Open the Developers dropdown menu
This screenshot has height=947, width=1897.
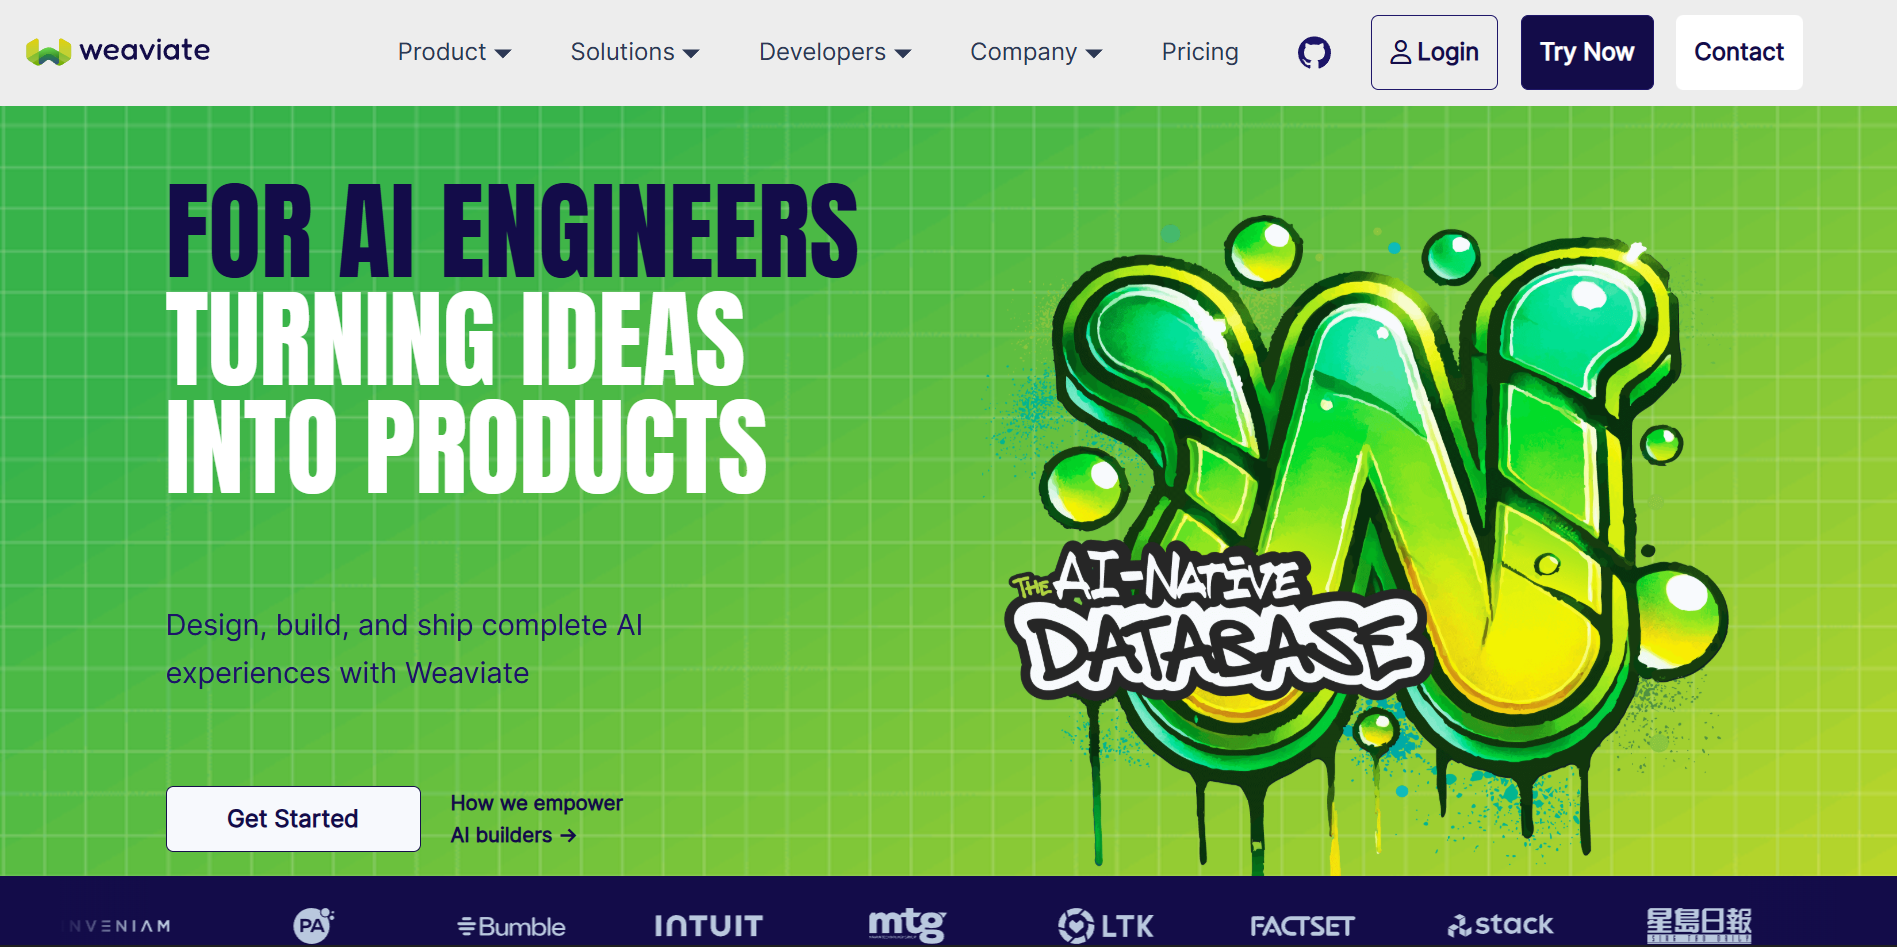834,52
